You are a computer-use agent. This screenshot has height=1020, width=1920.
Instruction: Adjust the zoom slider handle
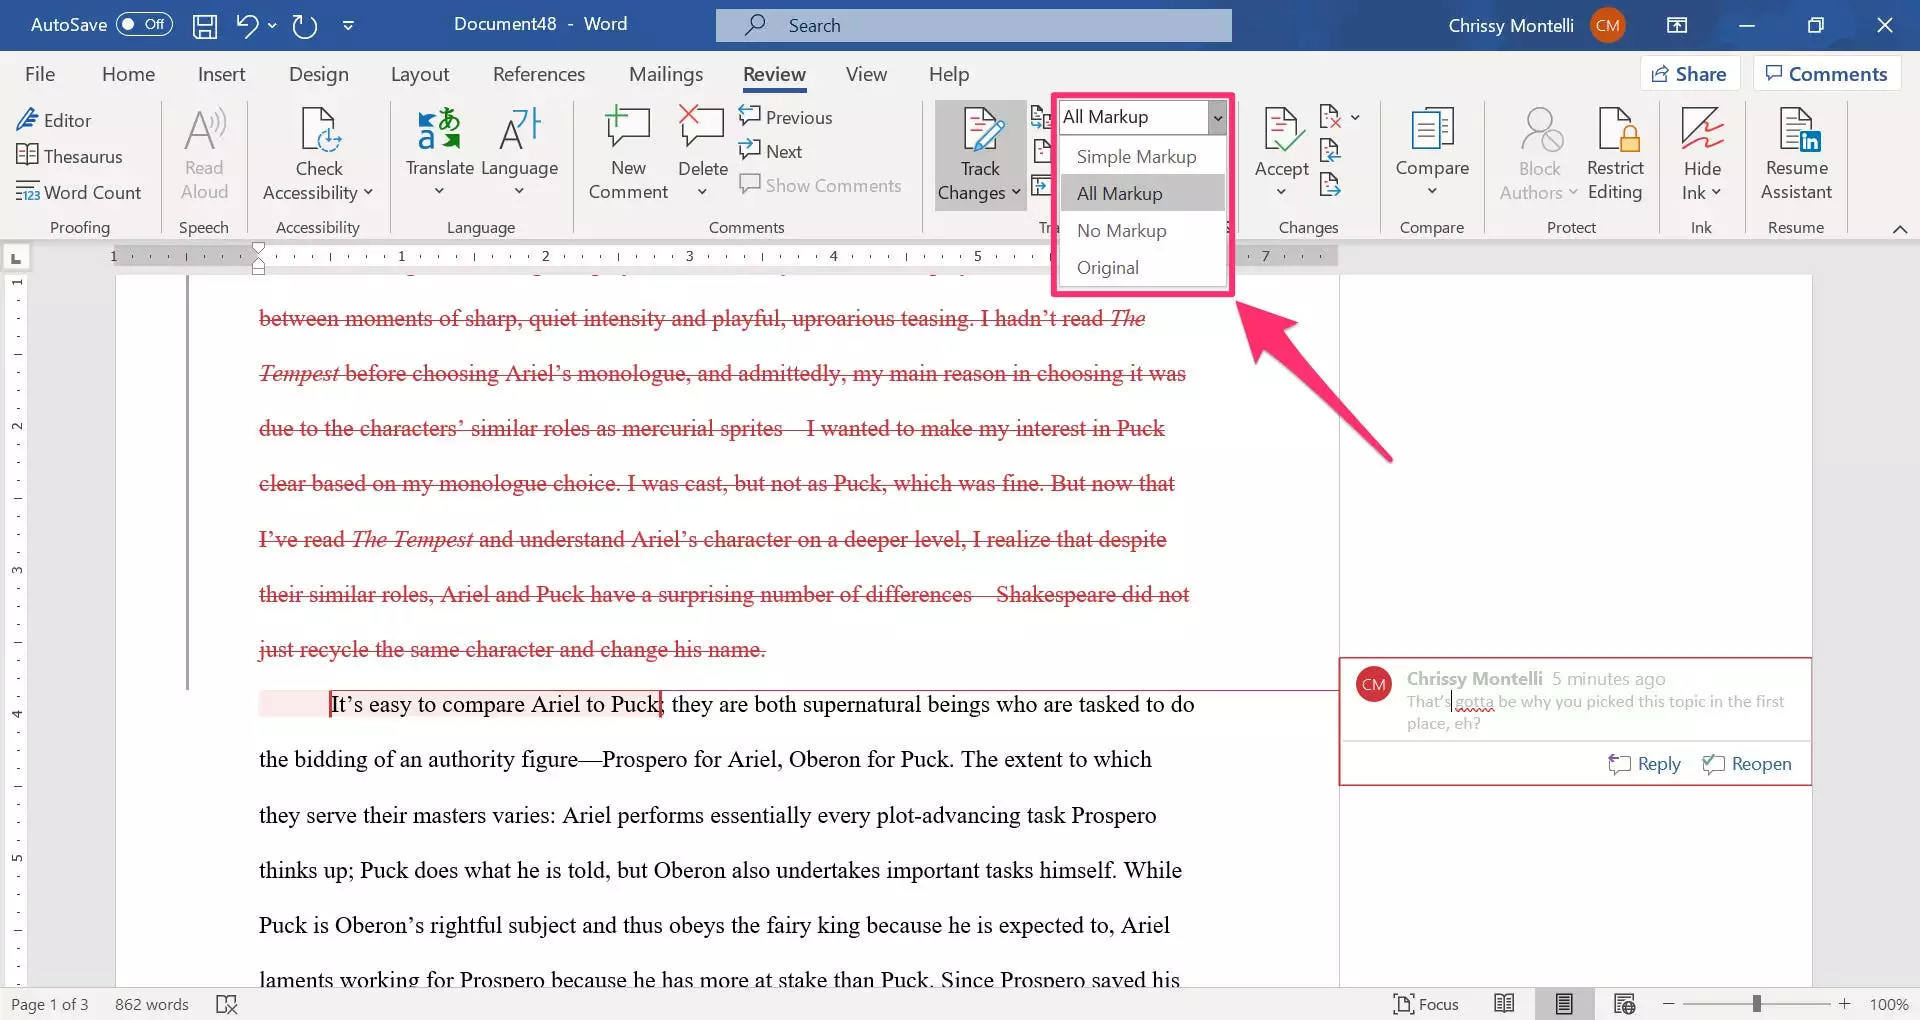1756,1004
